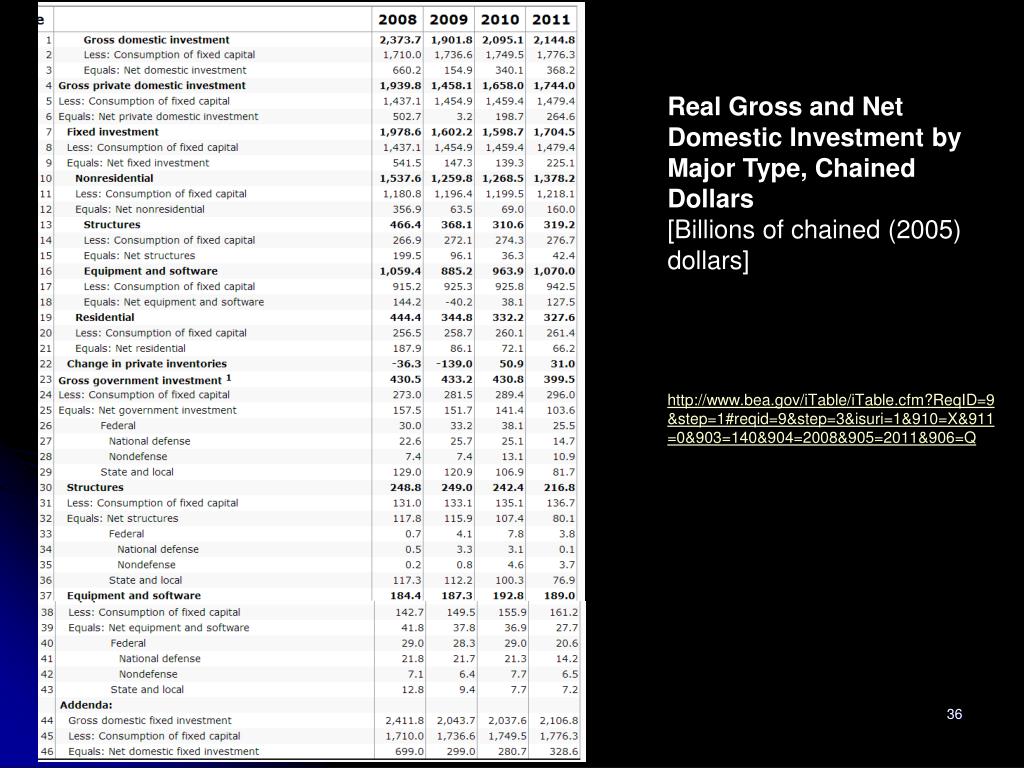This screenshot has width=1024, height=768.
Task: Select the Equals: Net residential label
Action: [130, 349]
